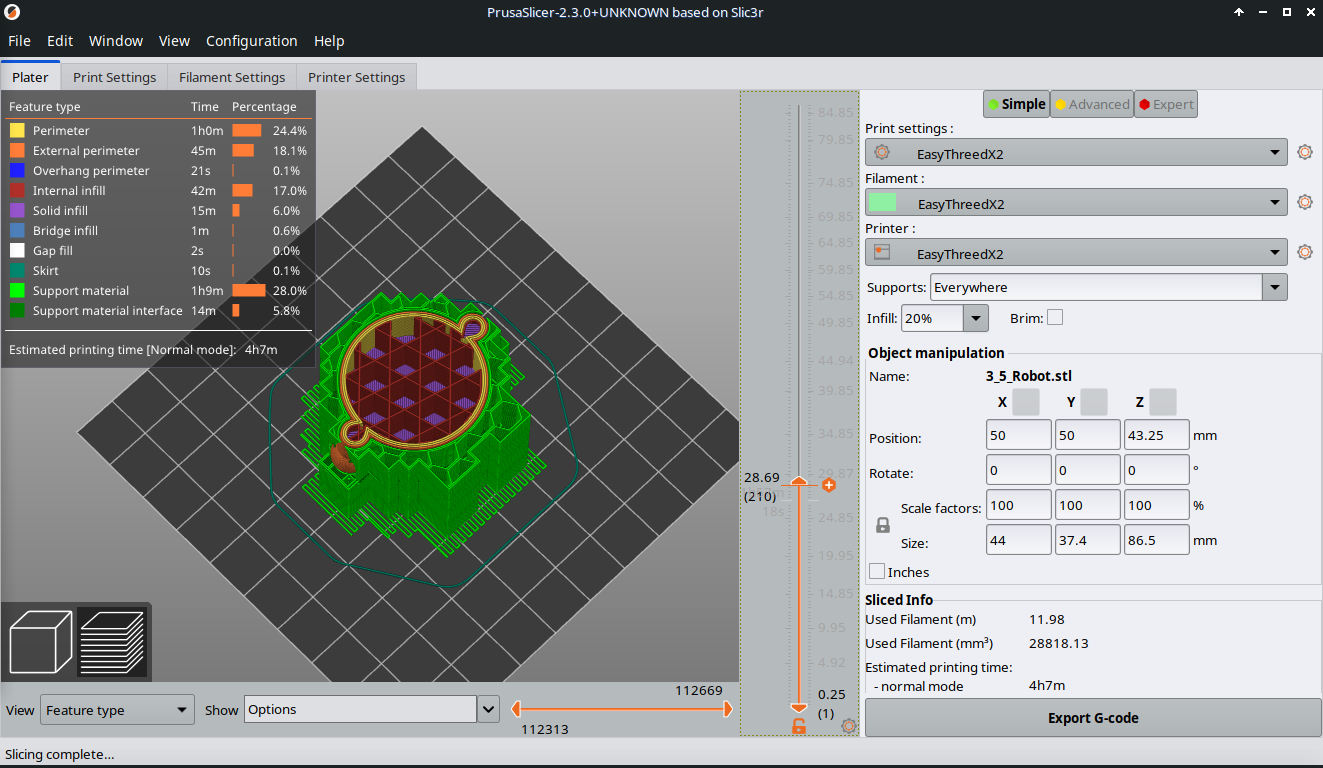Click the Export G-code button

click(x=1092, y=718)
